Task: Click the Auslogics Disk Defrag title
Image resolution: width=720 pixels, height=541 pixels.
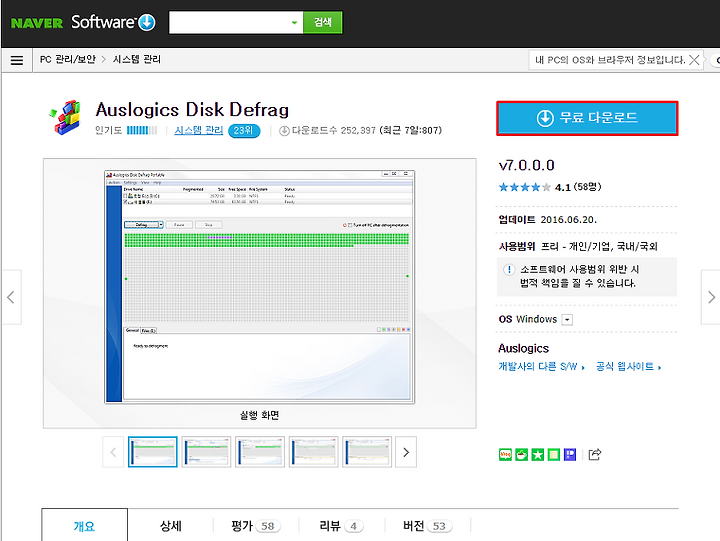Action: [x=192, y=110]
